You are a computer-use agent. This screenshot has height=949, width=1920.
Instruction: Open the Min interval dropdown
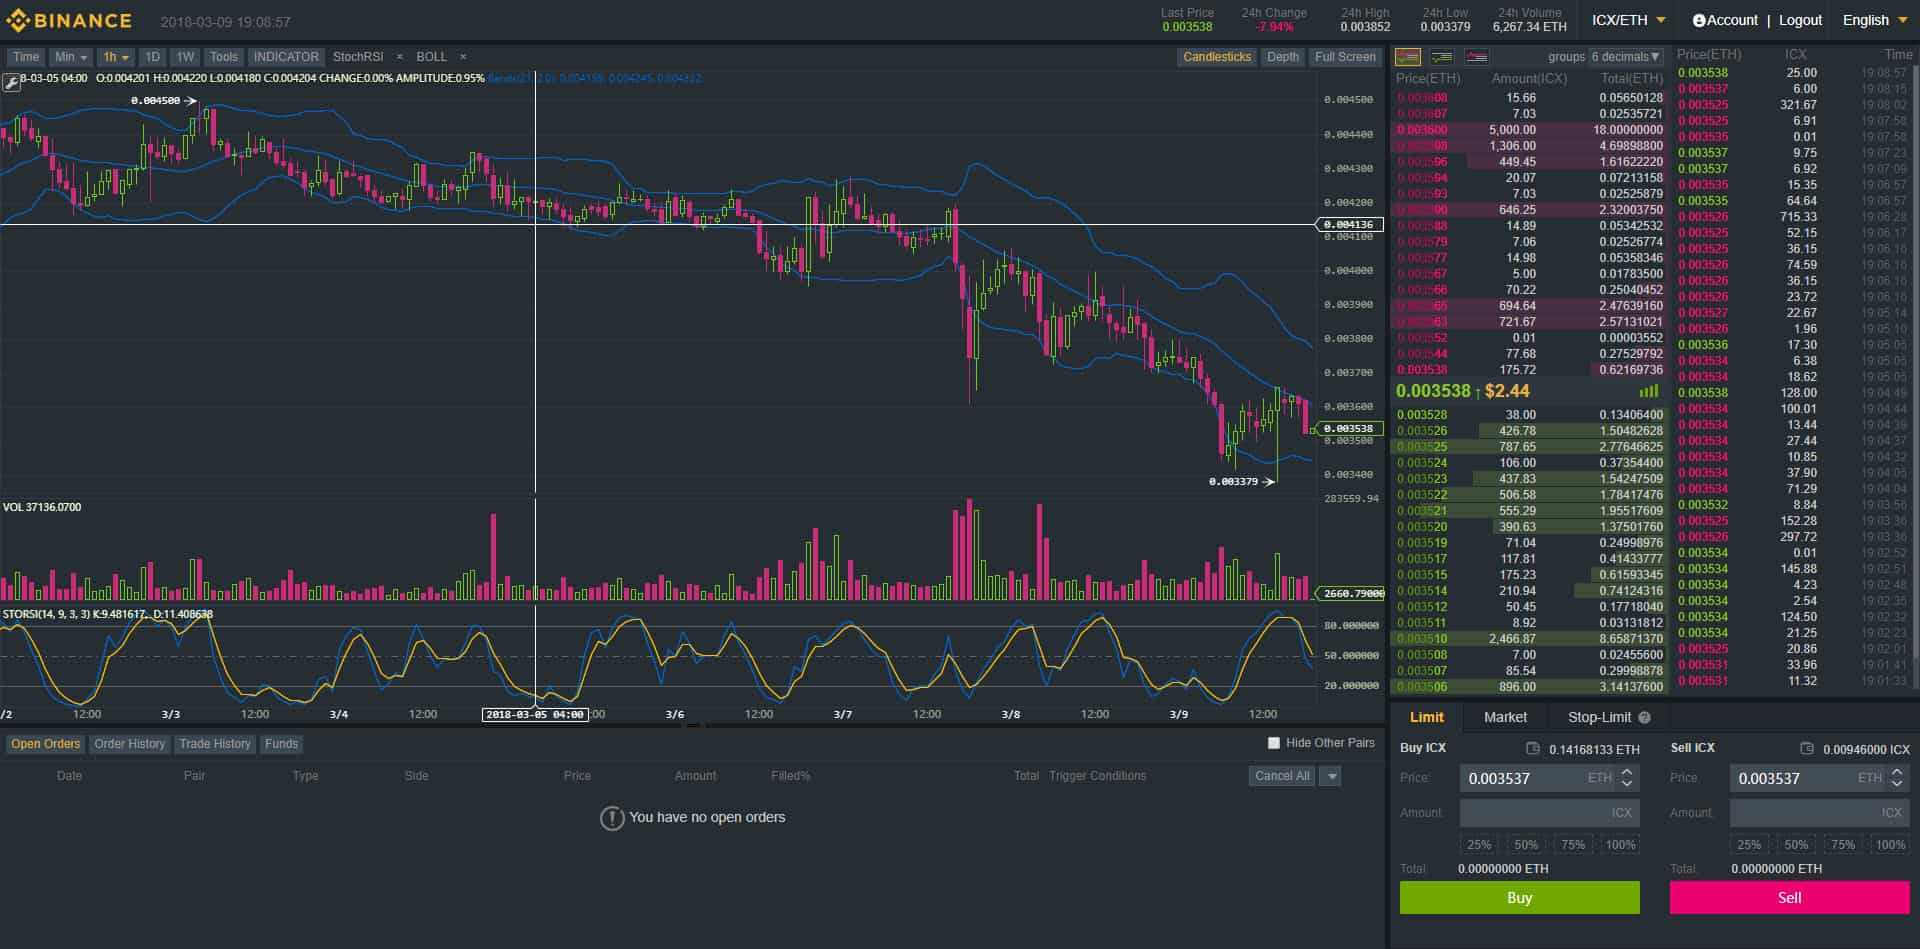click(70, 57)
